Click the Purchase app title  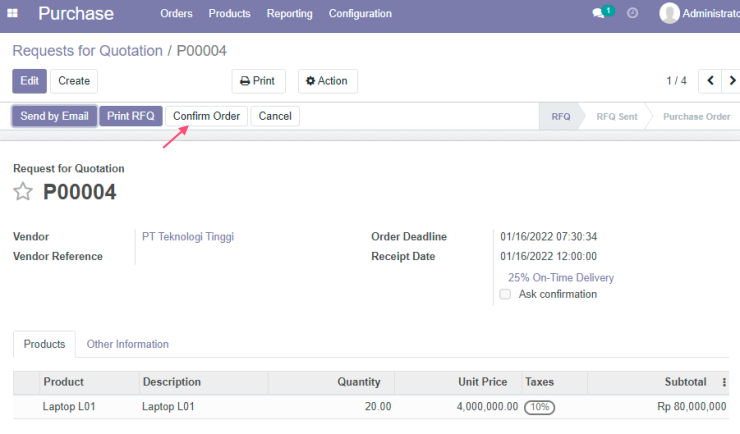[x=76, y=13]
